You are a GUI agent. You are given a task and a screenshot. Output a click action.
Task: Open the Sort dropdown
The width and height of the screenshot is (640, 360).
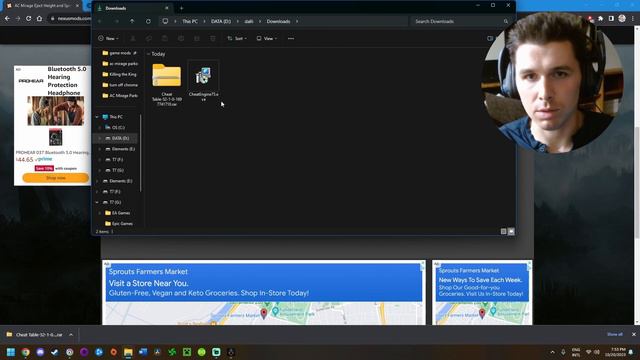237,38
